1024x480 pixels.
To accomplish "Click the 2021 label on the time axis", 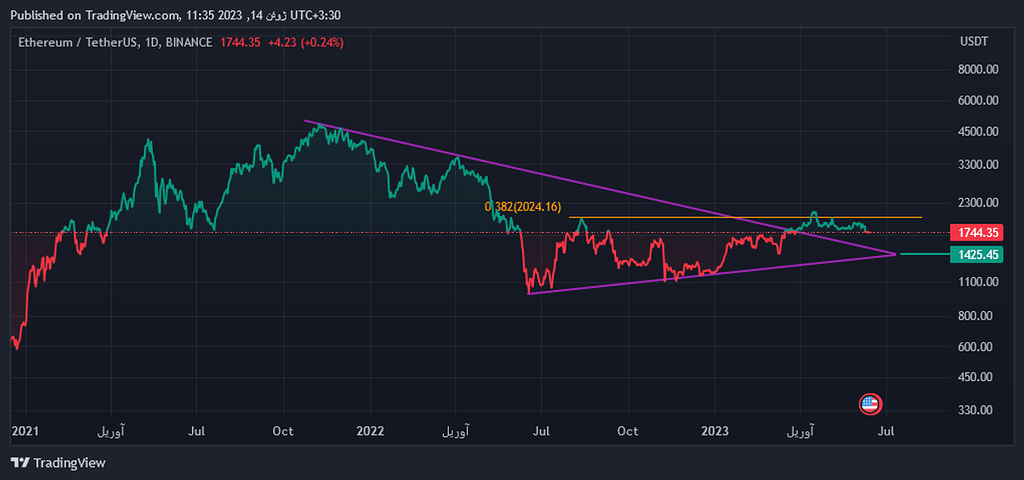I will coord(25,431).
